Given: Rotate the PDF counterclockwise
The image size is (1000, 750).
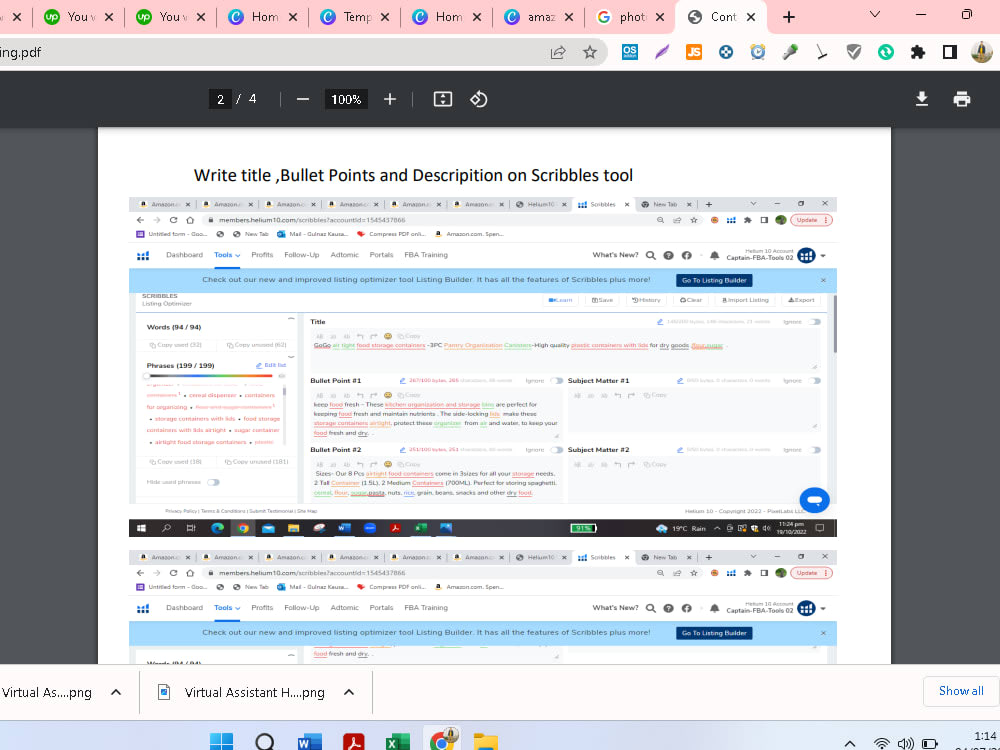Looking at the screenshot, I should tap(478, 99).
